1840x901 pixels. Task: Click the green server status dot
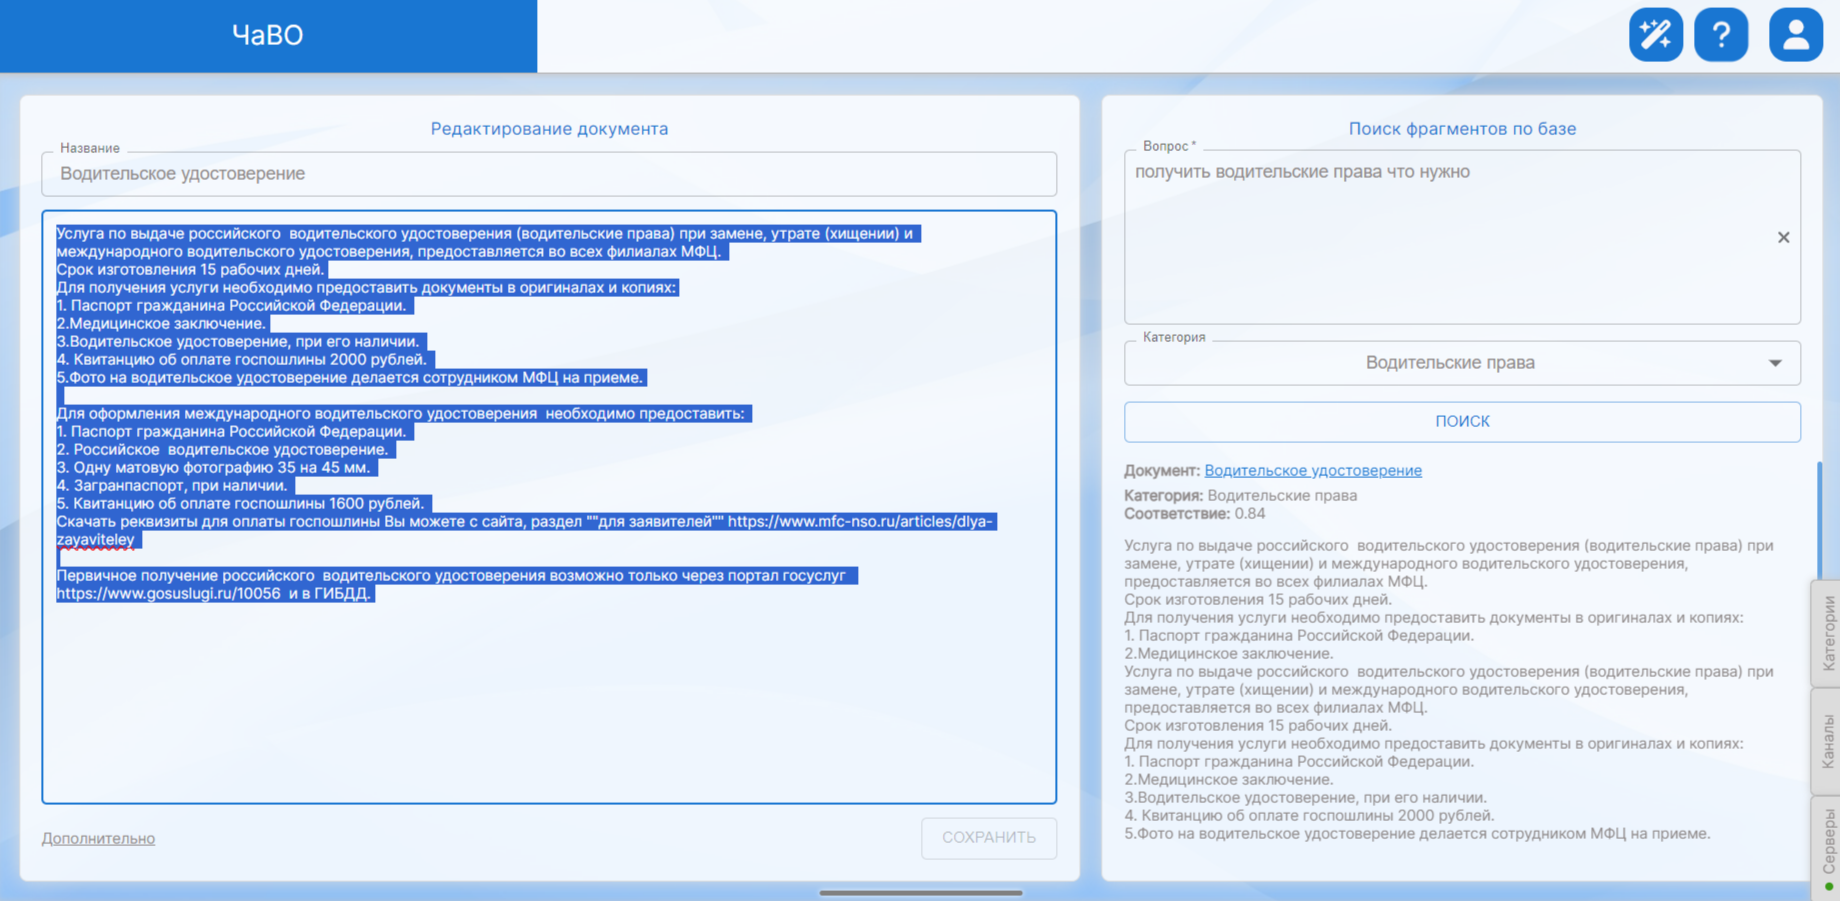point(1829,886)
